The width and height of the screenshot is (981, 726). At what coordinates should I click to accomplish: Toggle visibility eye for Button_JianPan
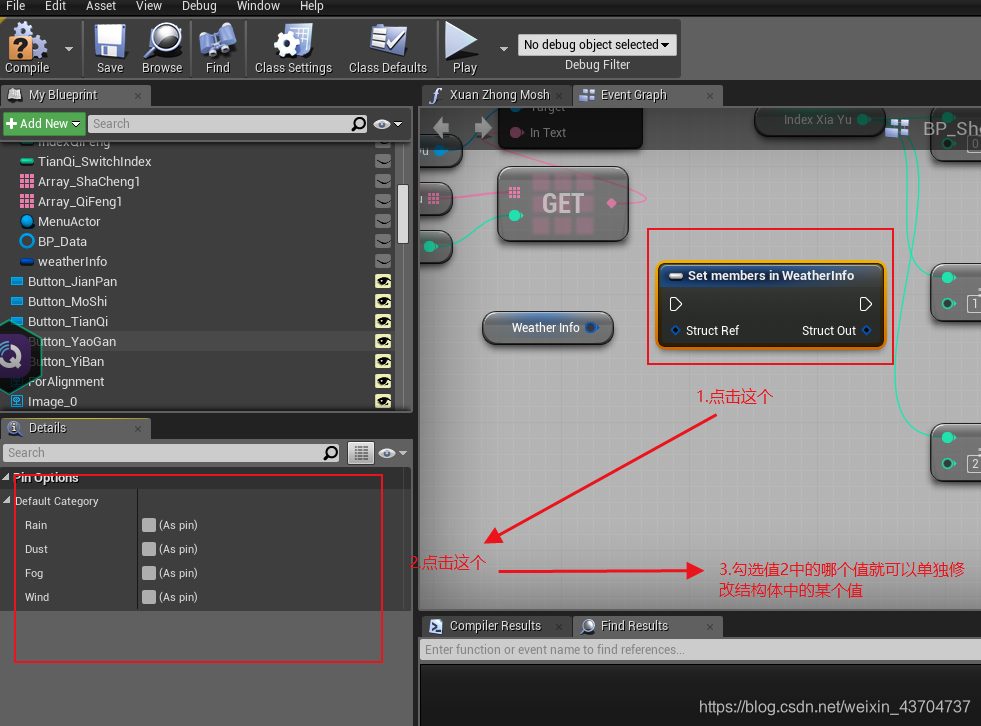pyautogui.click(x=383, y=282)
